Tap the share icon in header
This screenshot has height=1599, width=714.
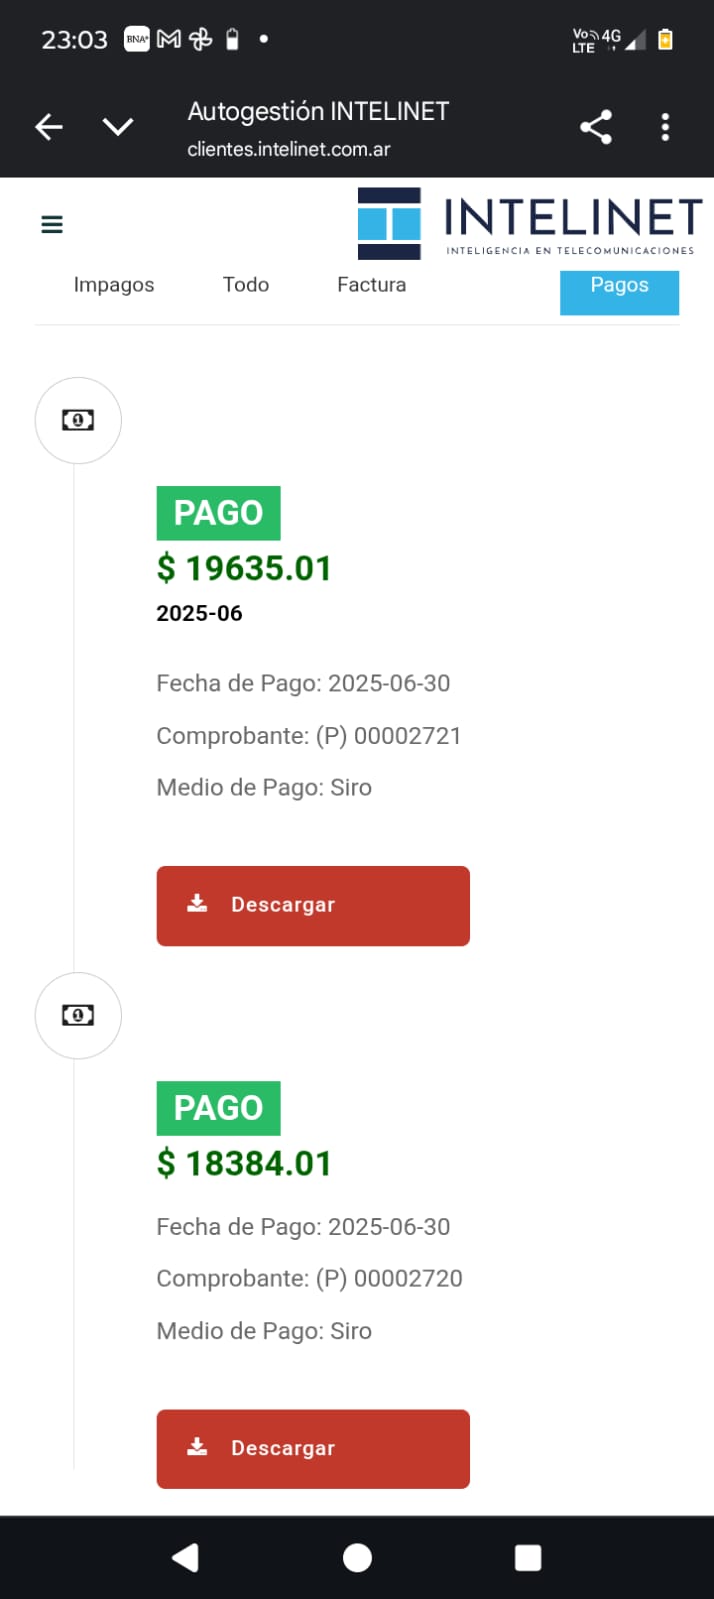click(596, 127)
